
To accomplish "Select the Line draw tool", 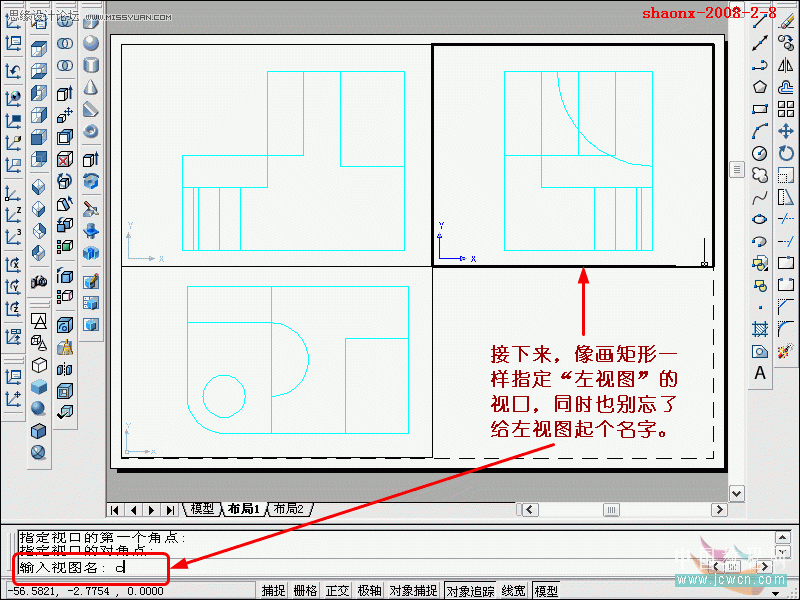I will coord(760,21).
